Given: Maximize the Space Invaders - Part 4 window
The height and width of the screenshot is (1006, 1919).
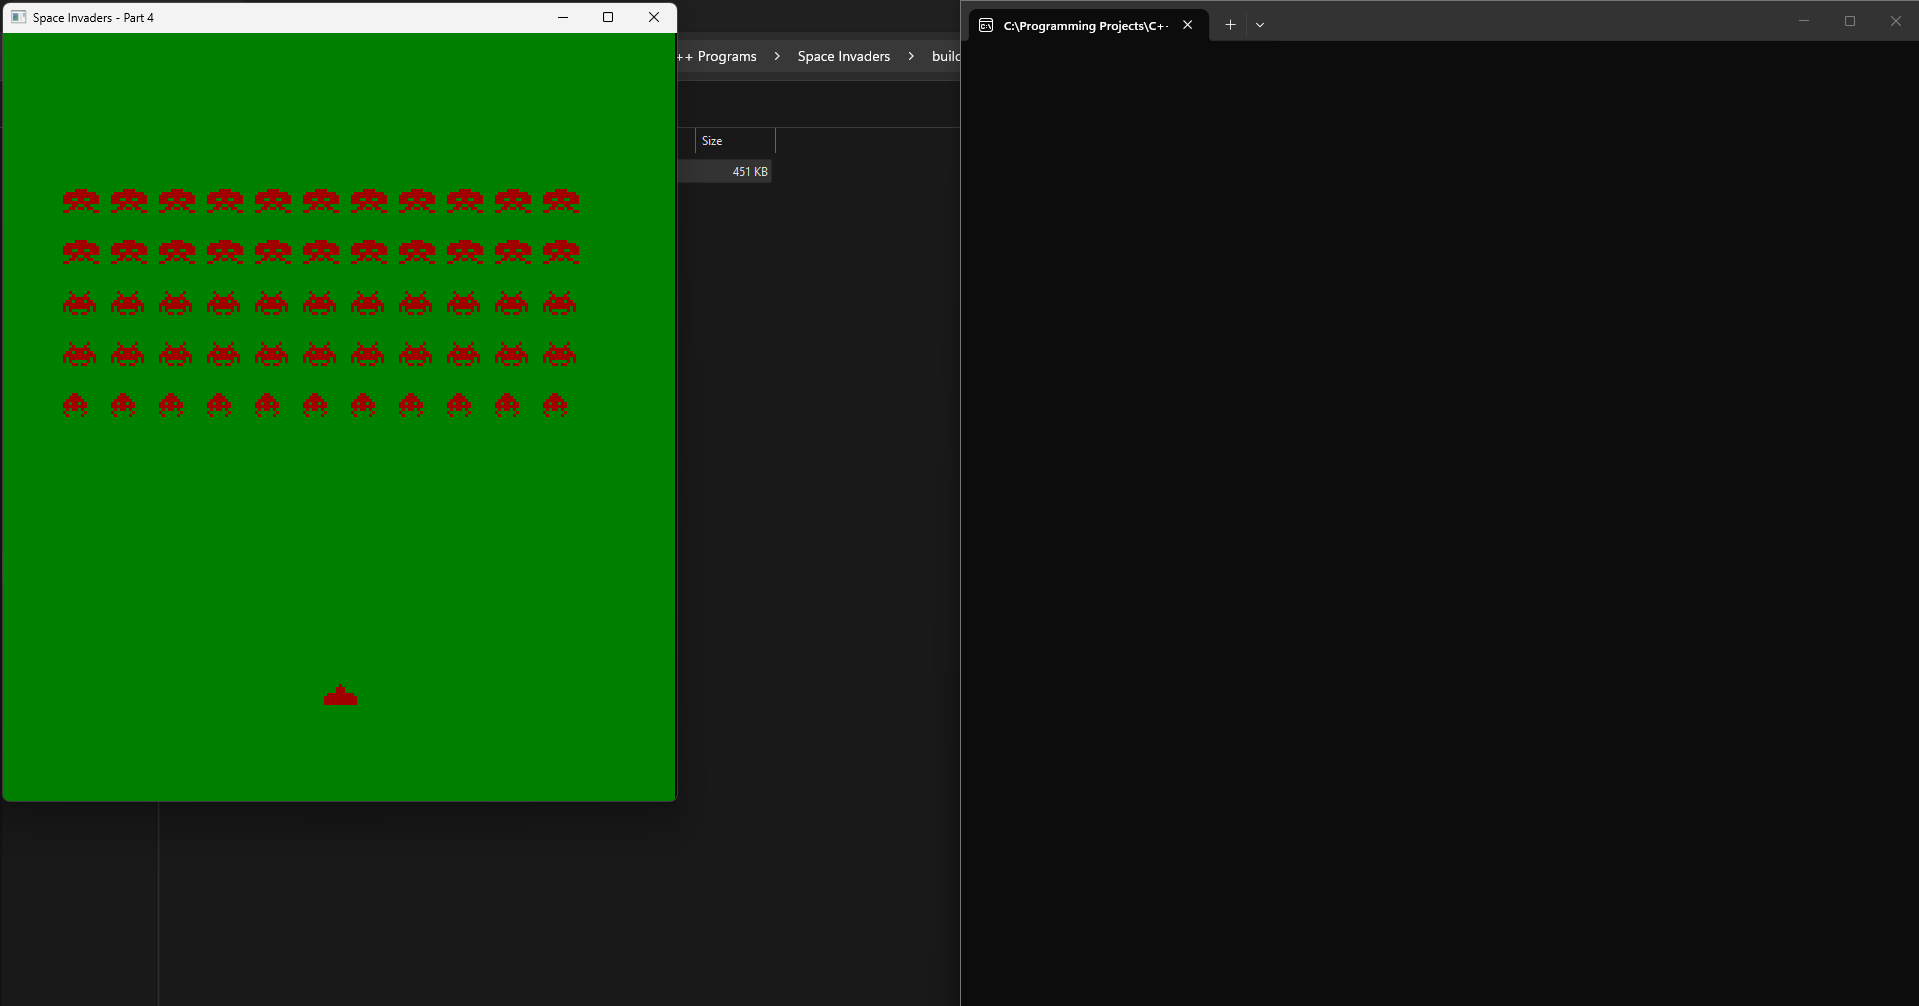Looking at the screenshot, I should coord(608,17).
